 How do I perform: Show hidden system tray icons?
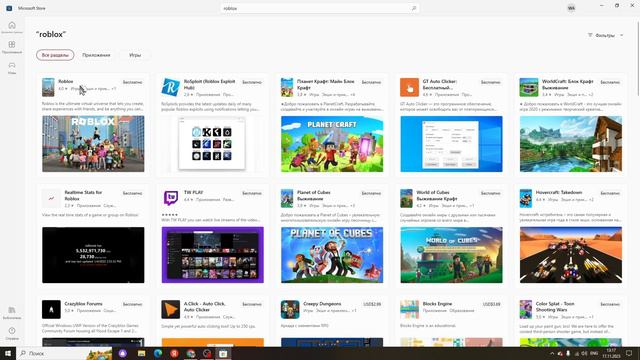point(552,353)
